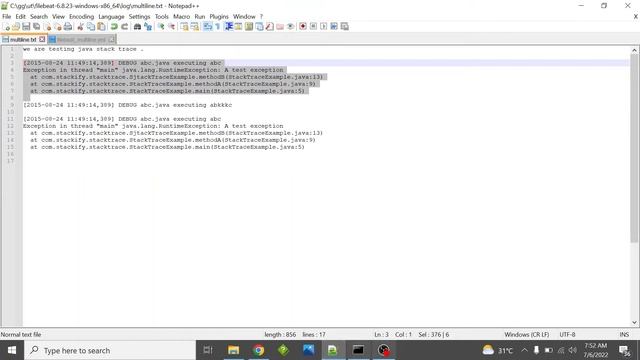Image resolution: width=640 pixels, height=360 pixels.
Task: Click the user defined language icon
Action: tap(238, 27)
